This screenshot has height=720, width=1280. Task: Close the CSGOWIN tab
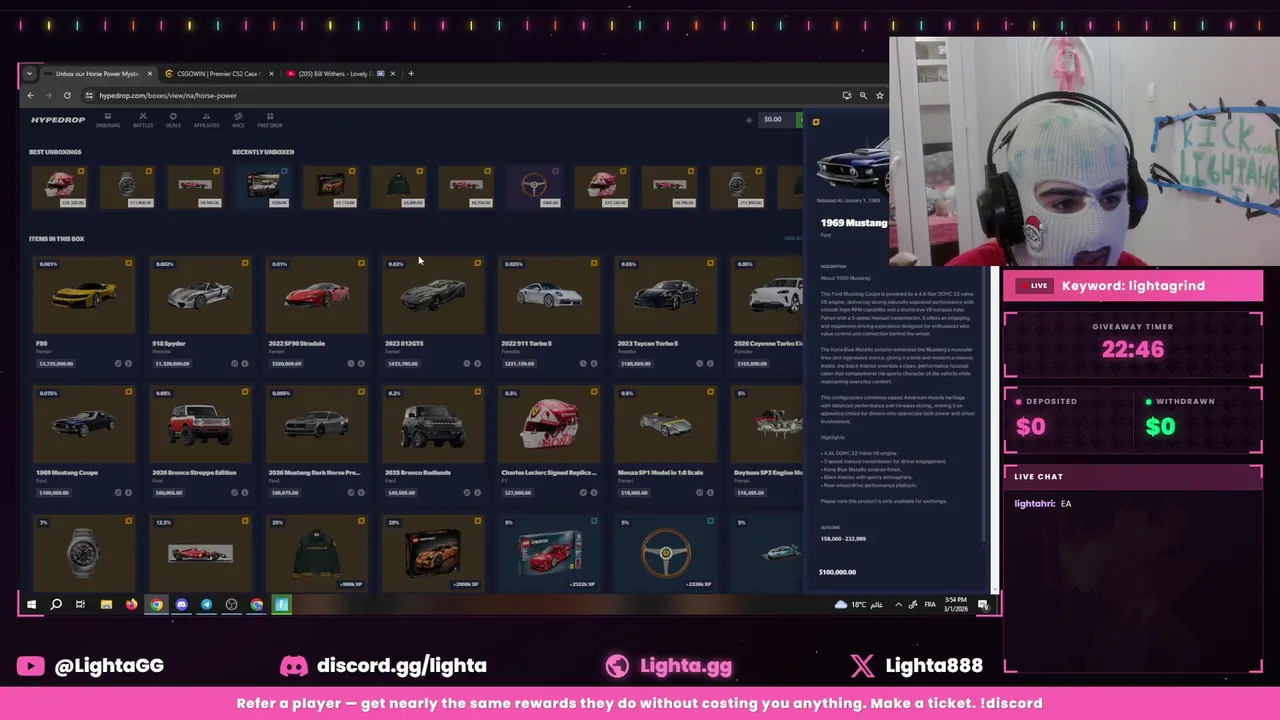point(271,73)
